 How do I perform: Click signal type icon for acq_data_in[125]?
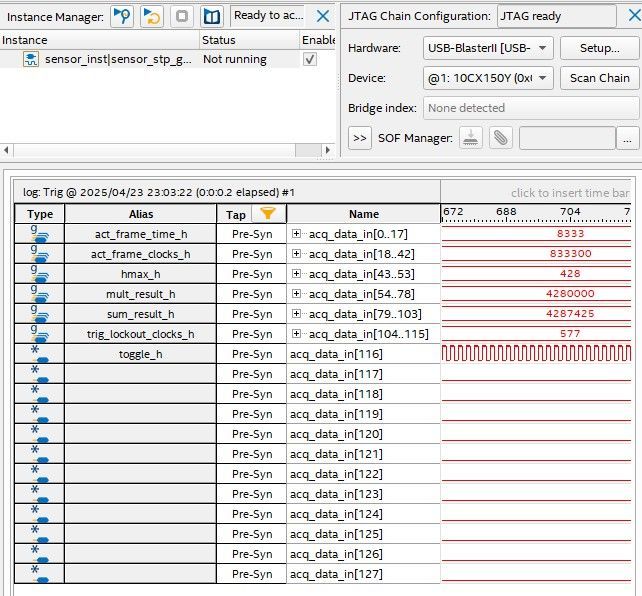click(39, 534)
